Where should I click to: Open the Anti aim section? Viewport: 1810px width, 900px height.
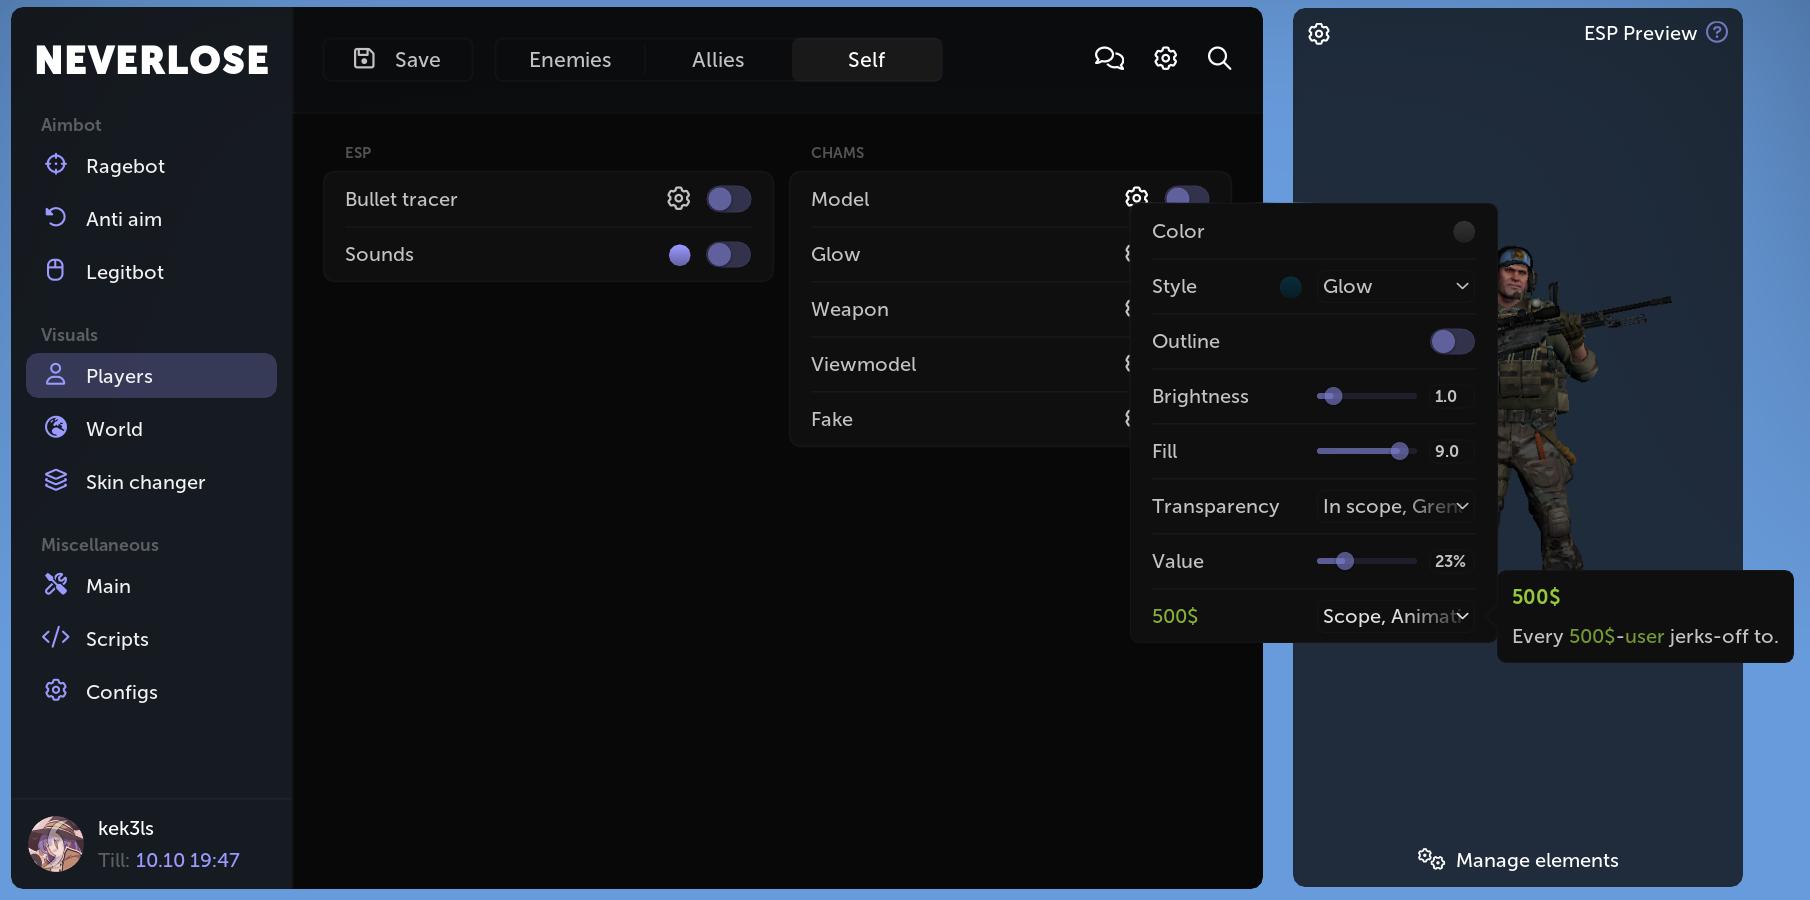point(151,219)
